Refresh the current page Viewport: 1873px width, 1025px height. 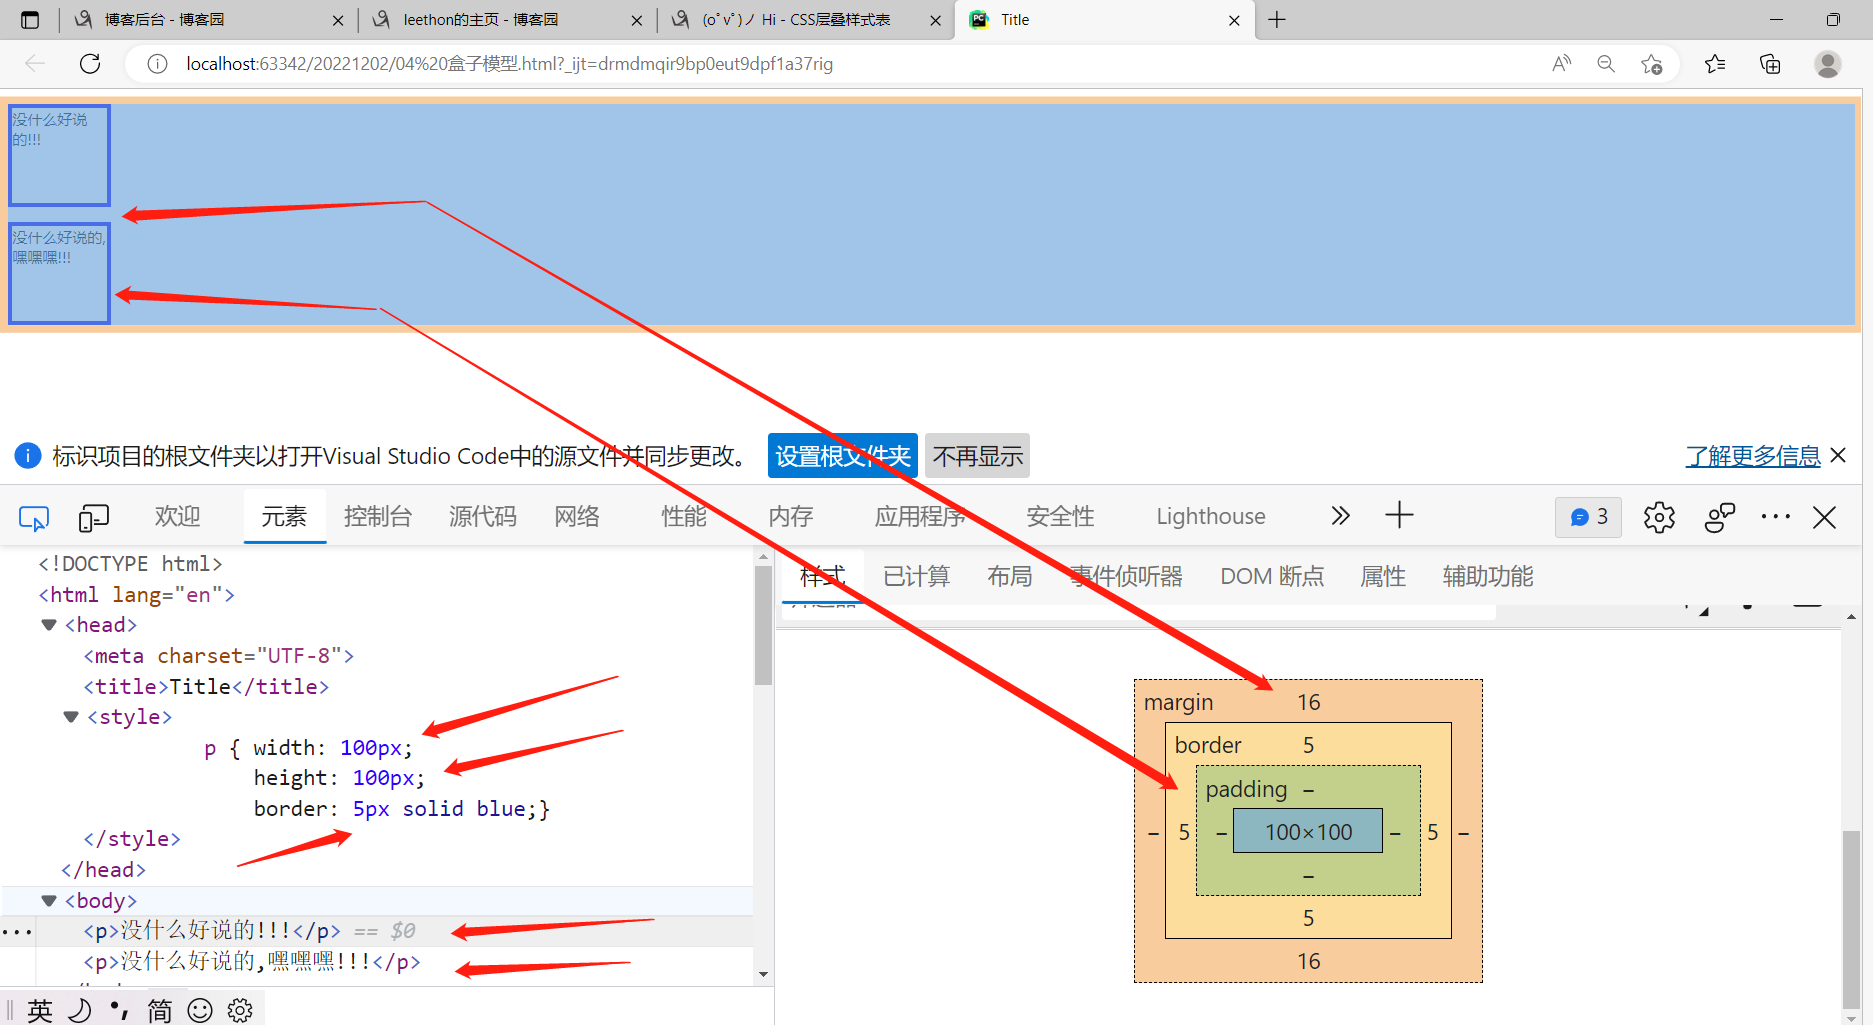coord(90,64)
